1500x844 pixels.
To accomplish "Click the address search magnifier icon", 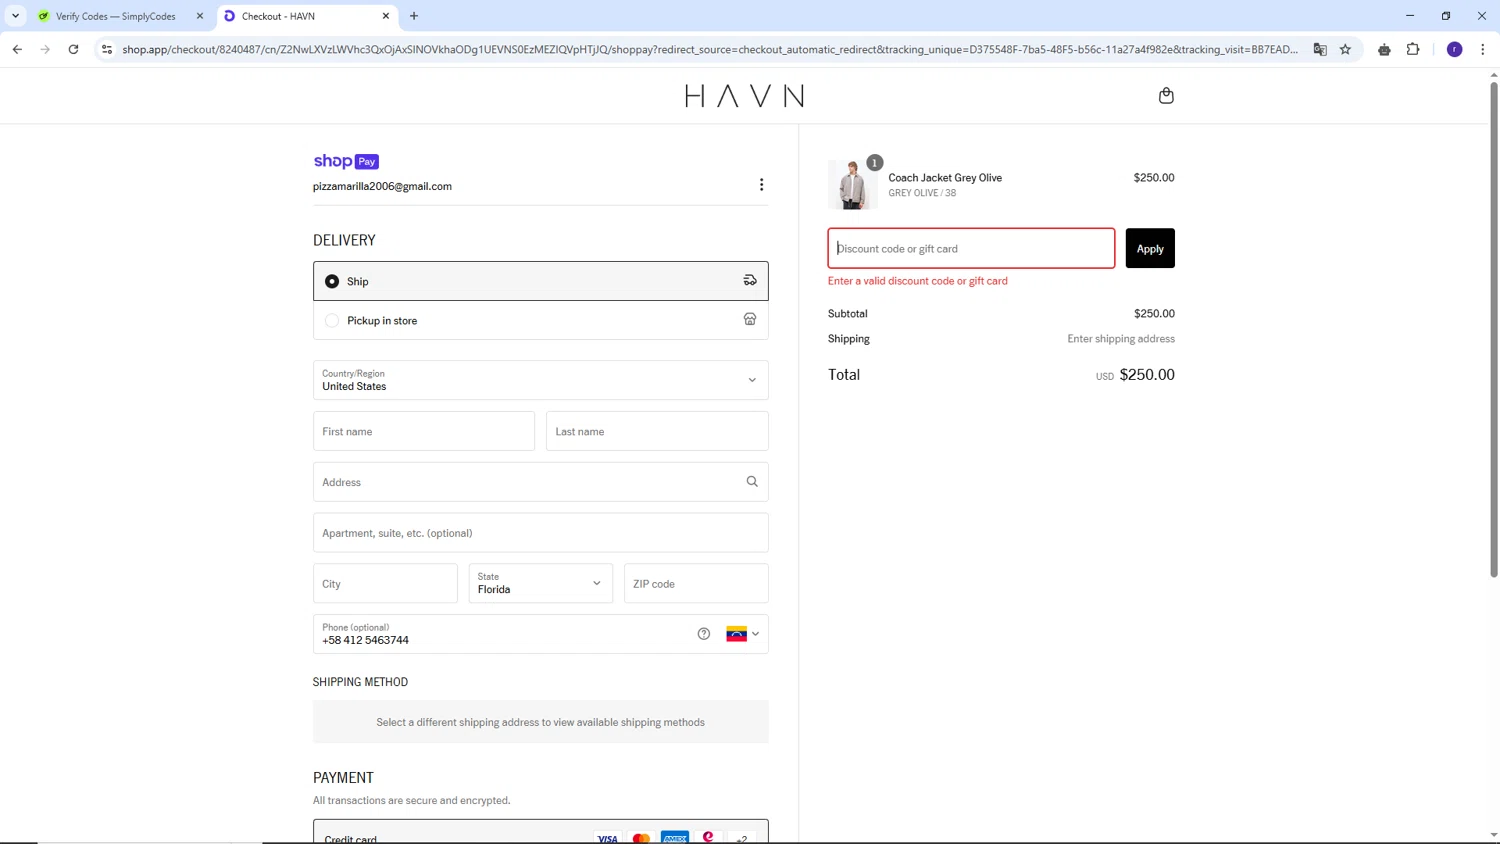I will [752, 482].
